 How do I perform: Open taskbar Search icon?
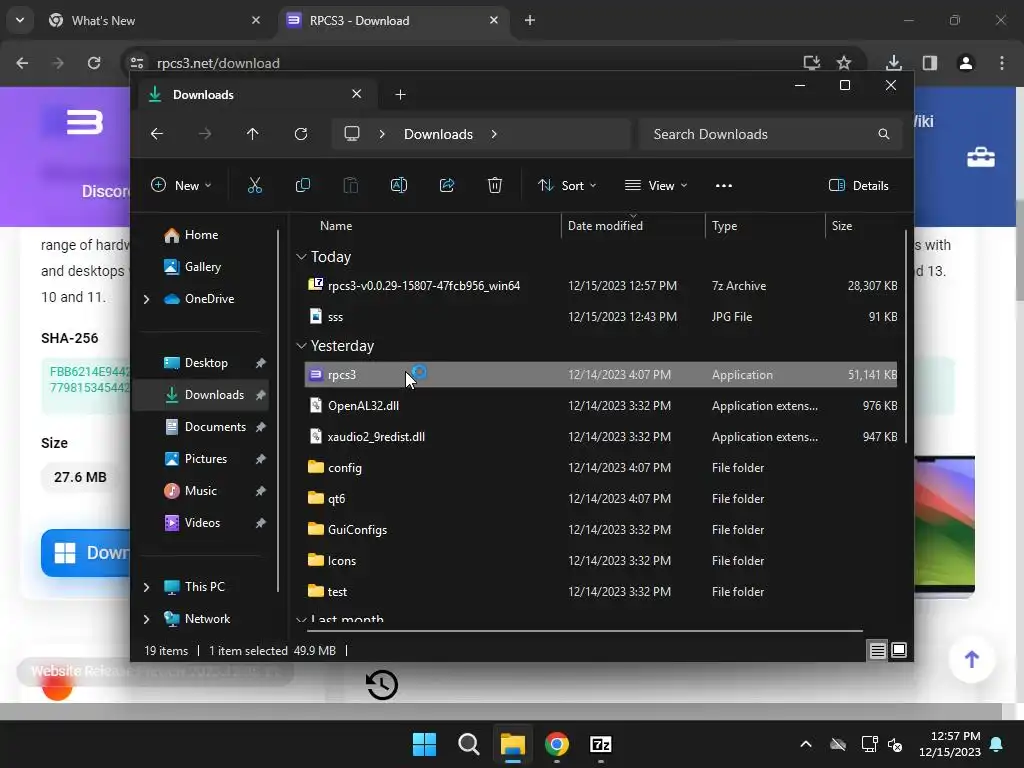tap(468, 744)
